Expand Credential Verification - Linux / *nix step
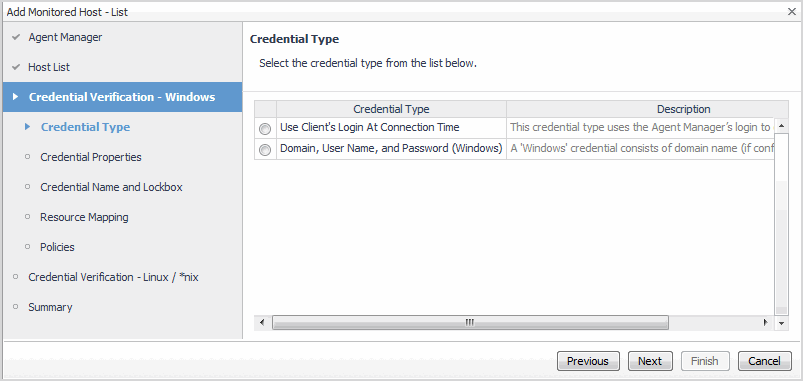The height and width of the screenshot is (381, 803). pyautogui.click(x=113, y=277)
